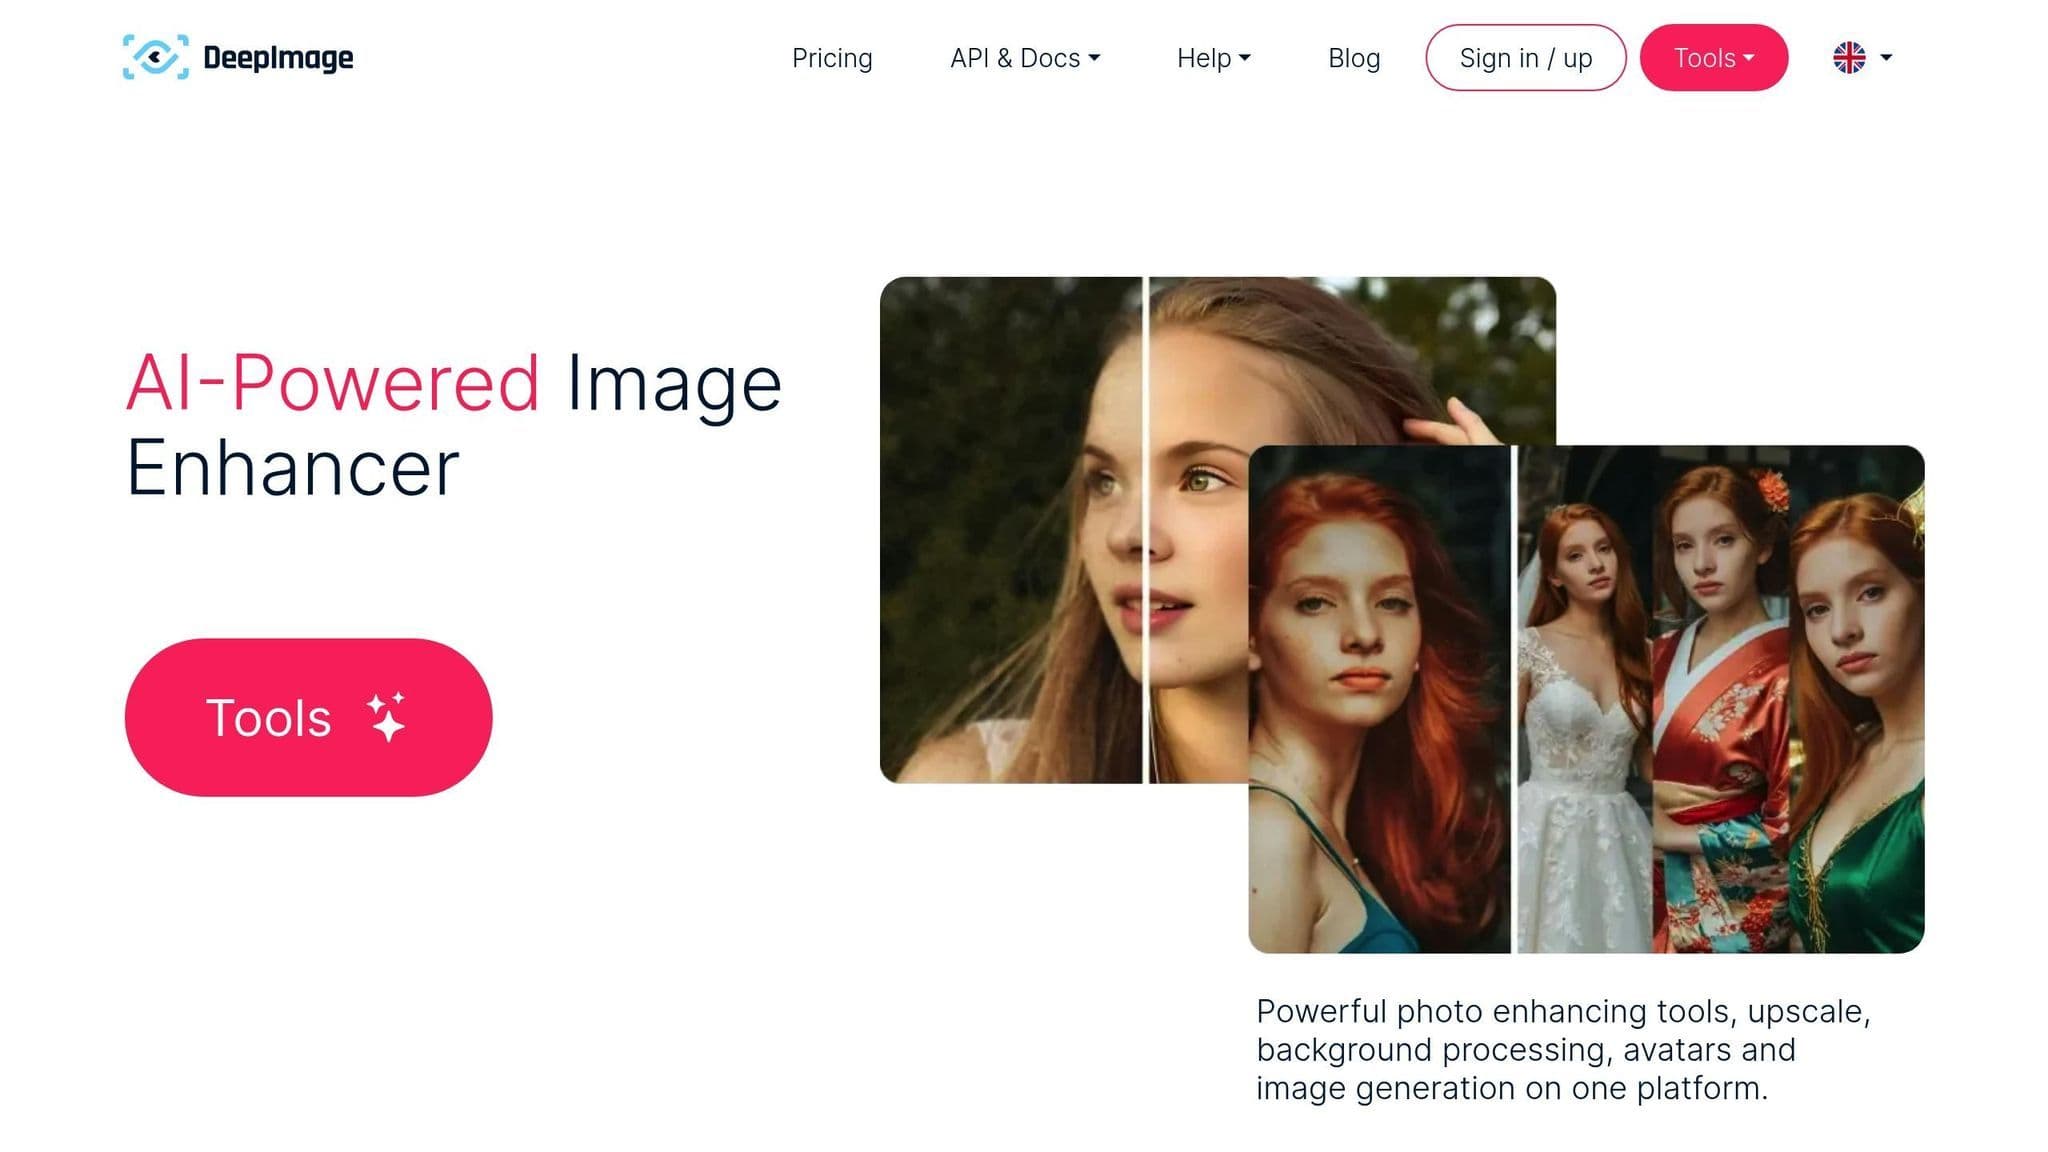The width and height of the screenshot is (2048, 1152).
Task: Click the divider line on the redhead image
Action: pos(1514,699)
